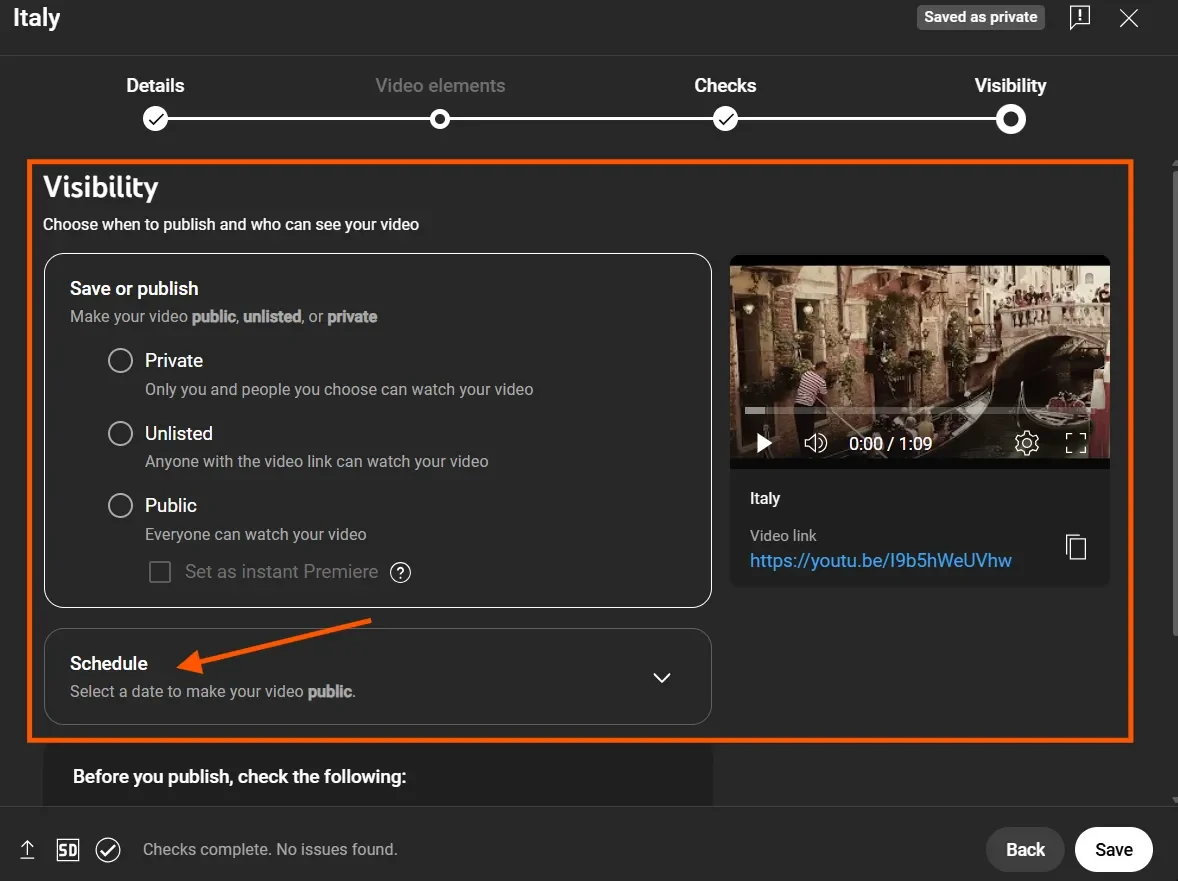Expand the Schedule section chevron
This screenshot has height=881, width=1178.
pyautogui.click(x=662, y=677)
